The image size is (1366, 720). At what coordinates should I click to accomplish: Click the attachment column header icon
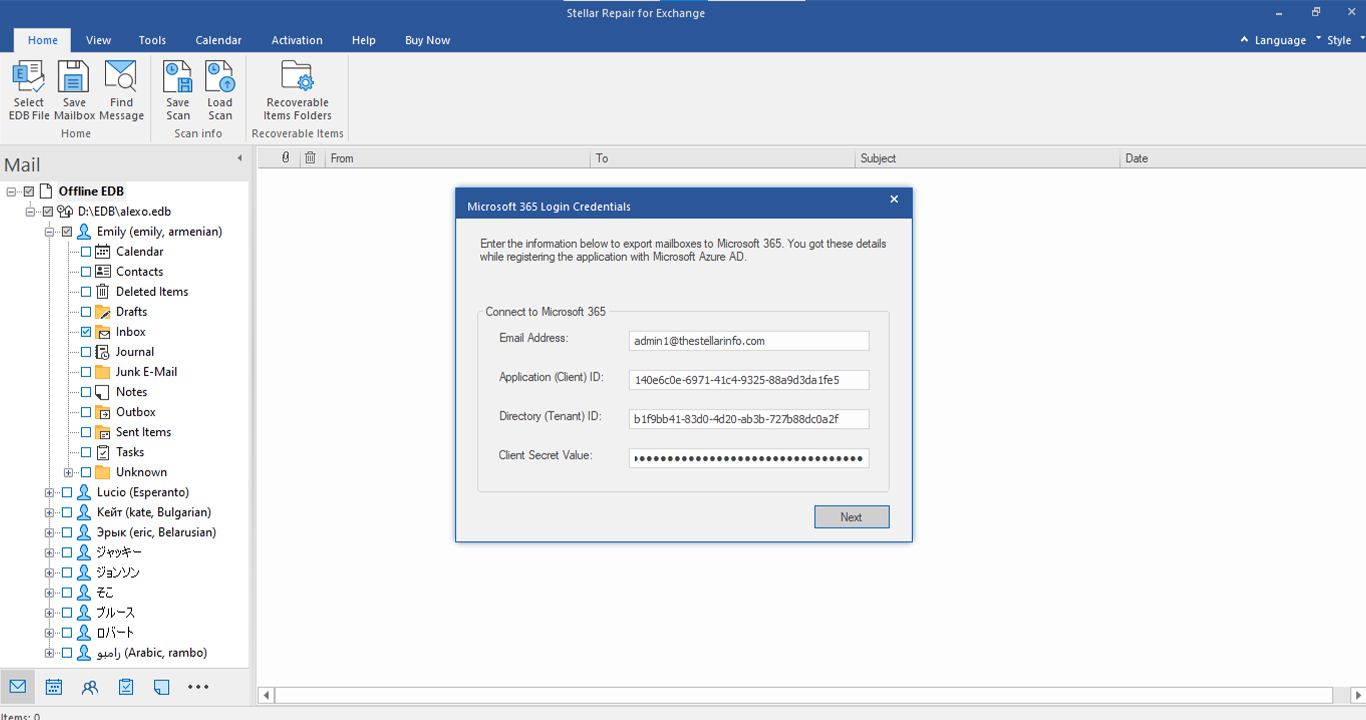[286, 158]
